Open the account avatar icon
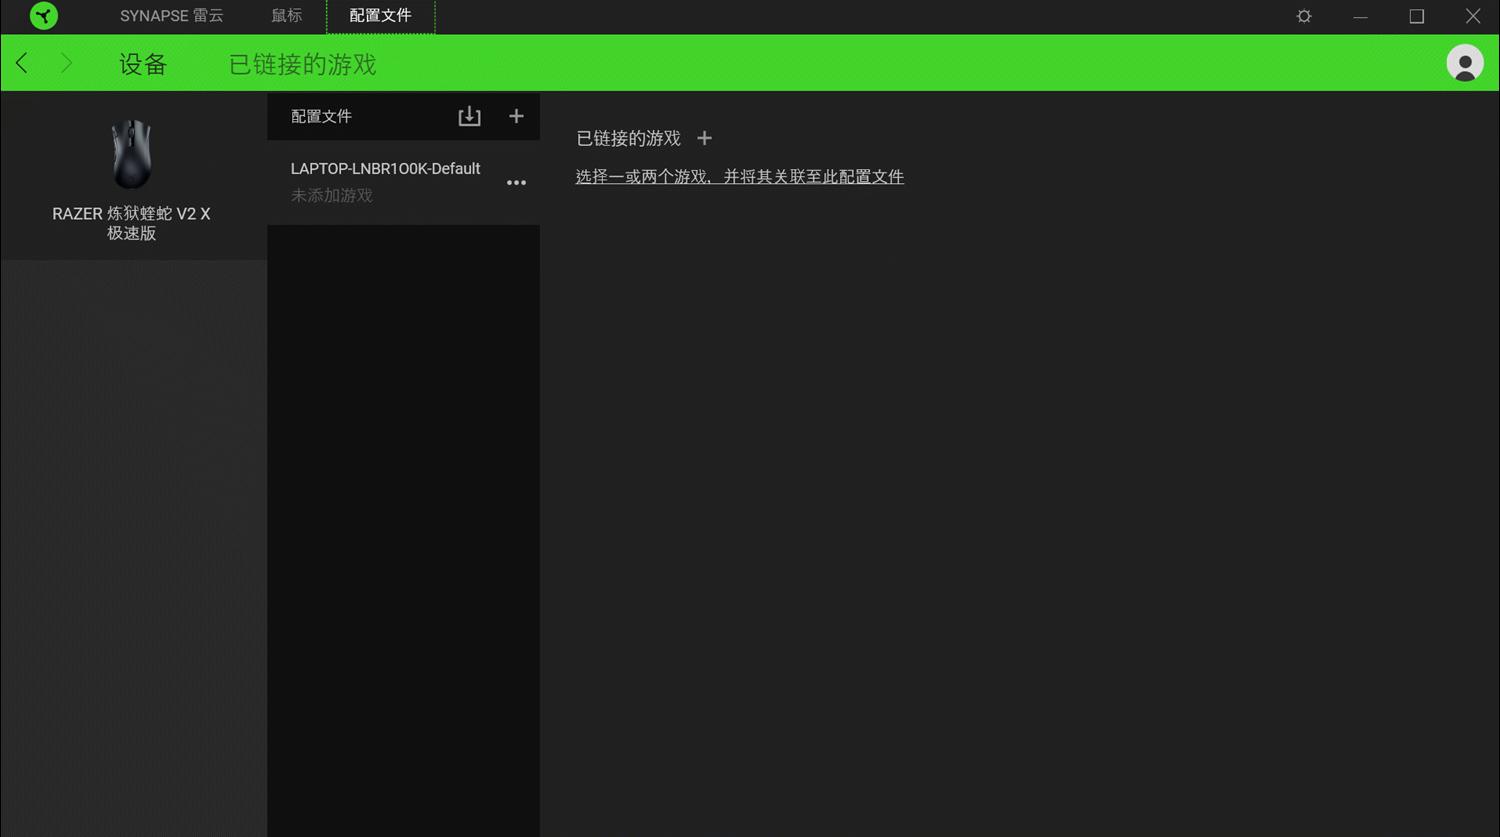The image size is (1500, 837). (1464, 62)
